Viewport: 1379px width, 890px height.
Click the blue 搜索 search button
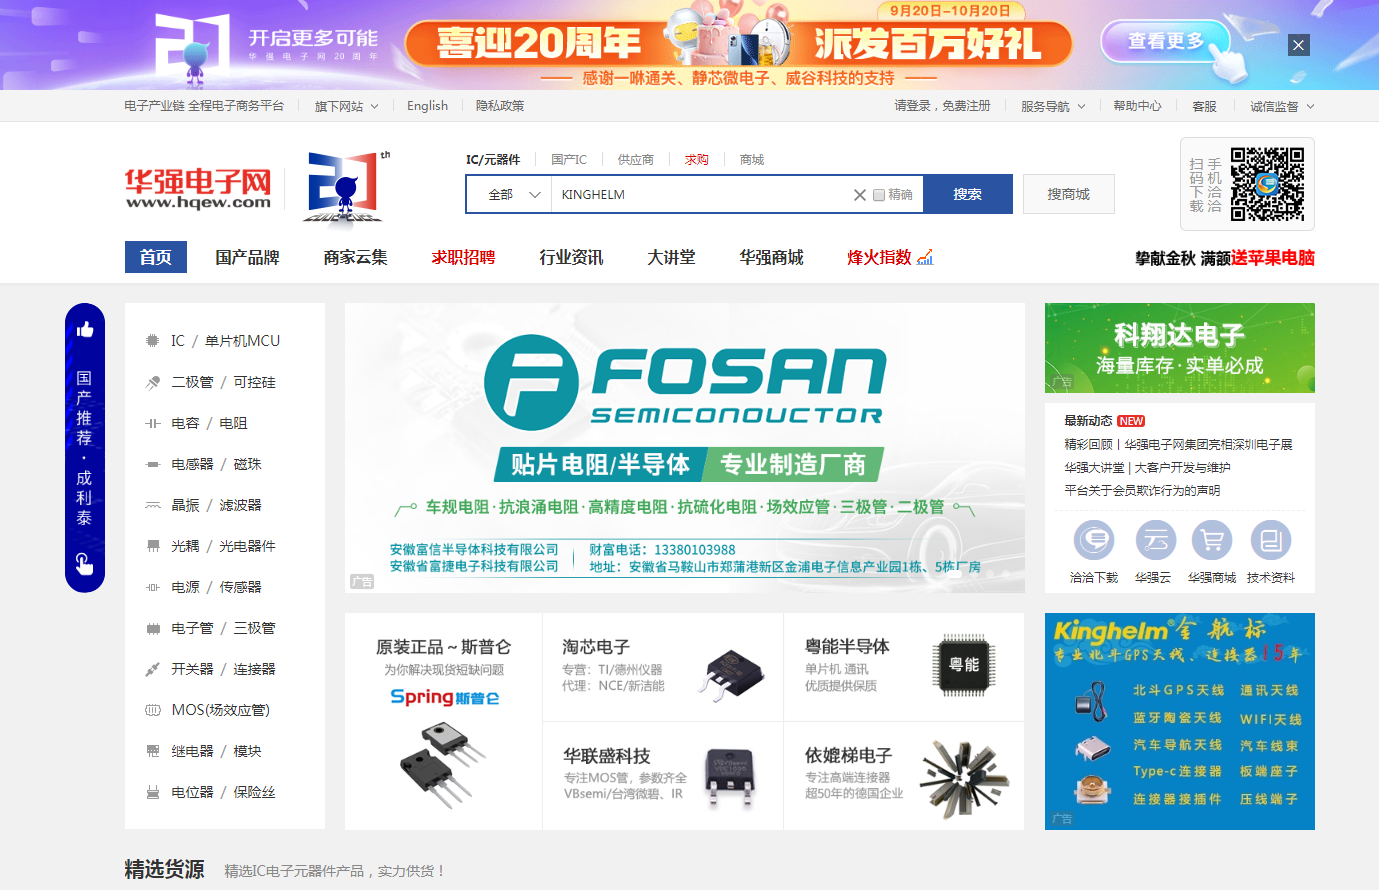click(x=967, y=194)
